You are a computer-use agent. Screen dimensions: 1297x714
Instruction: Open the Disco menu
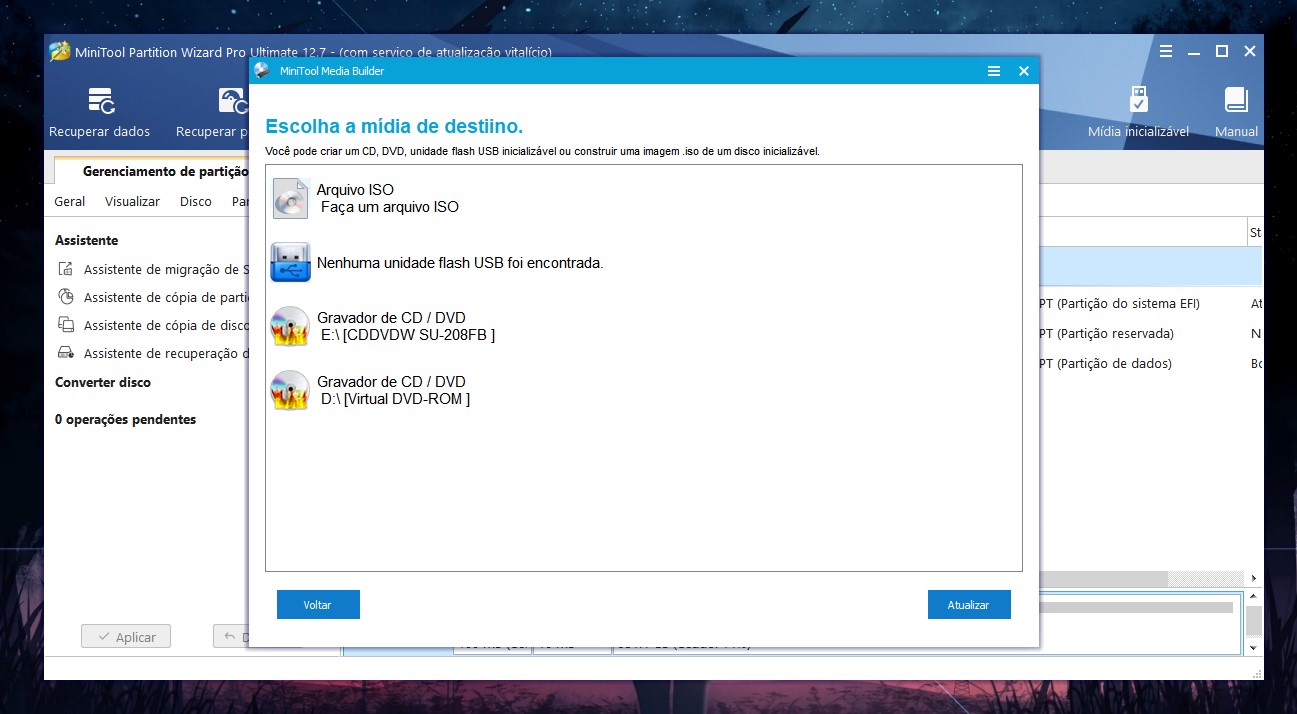[196, 201]
